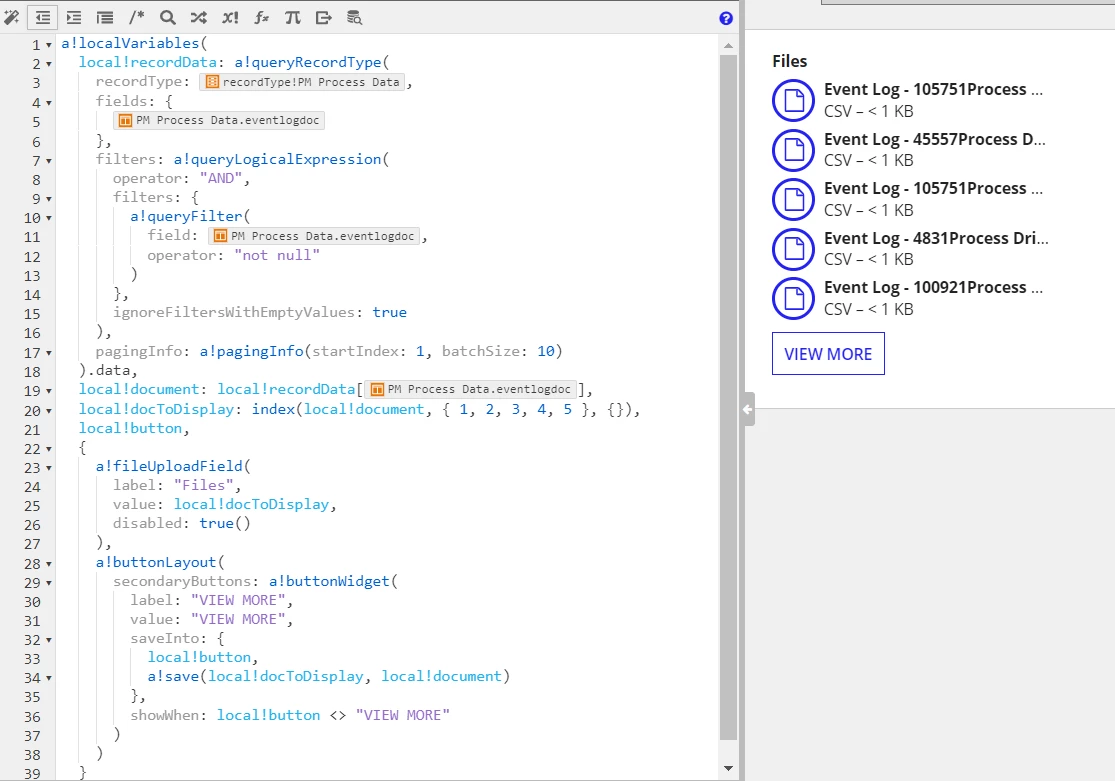Click the "AND" operator string on line 8
Image resolution: width=1115 pixels, height=781 pixels.
(x=221, y=178)
